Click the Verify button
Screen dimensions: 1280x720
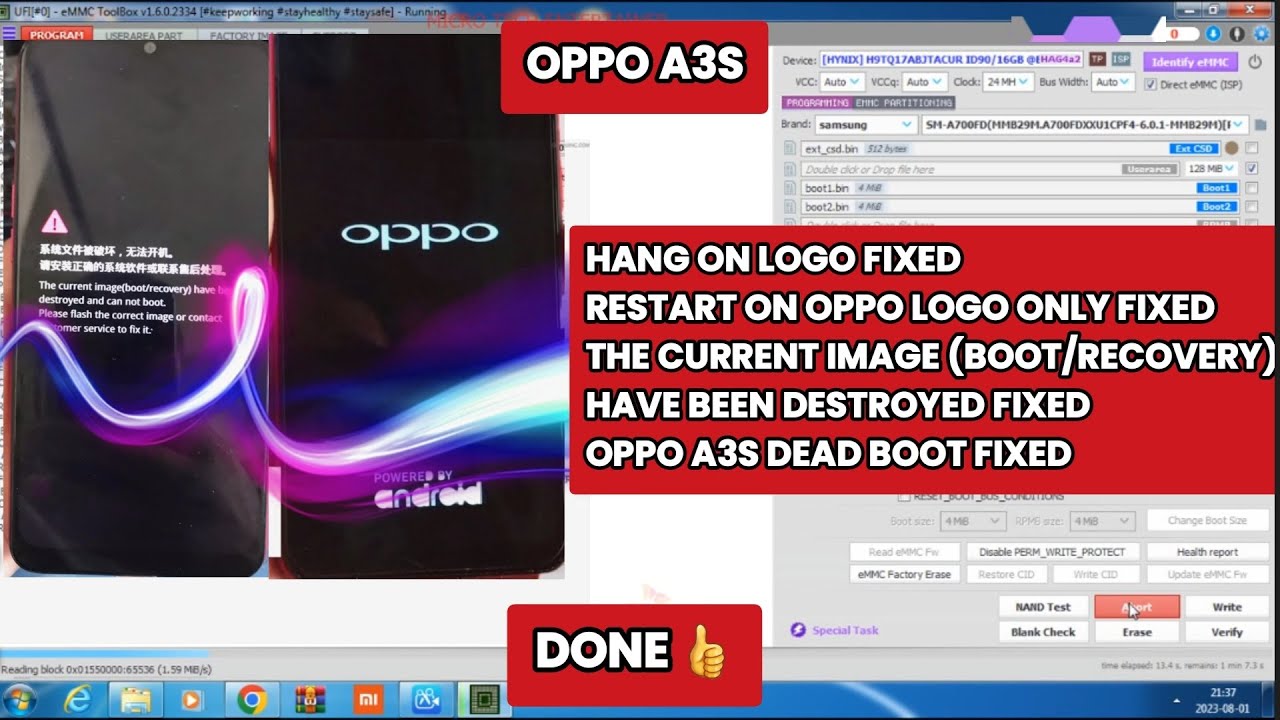(x=1227, y=632)
